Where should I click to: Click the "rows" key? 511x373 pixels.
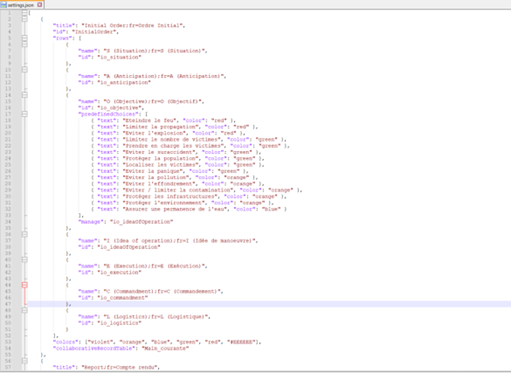point(64,38)
